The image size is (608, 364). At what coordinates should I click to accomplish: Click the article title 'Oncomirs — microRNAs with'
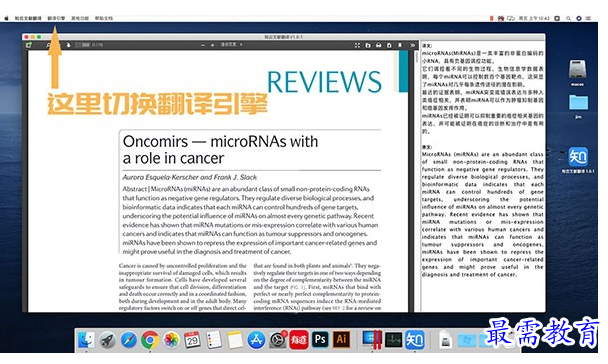click(220, 141)
